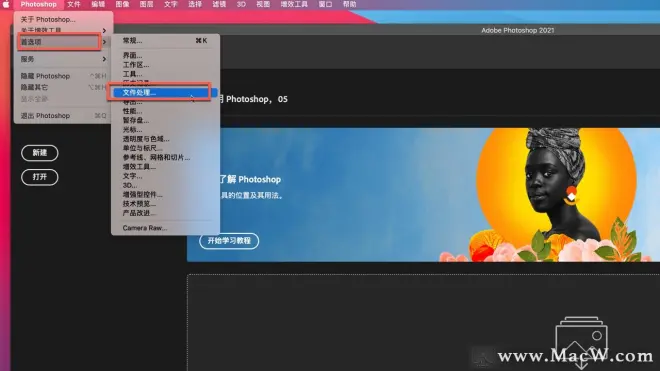Viewport: 660px width, 371px height.
Task: Select Camera Raw... in preferences submenu
Action: click(165, 228)
